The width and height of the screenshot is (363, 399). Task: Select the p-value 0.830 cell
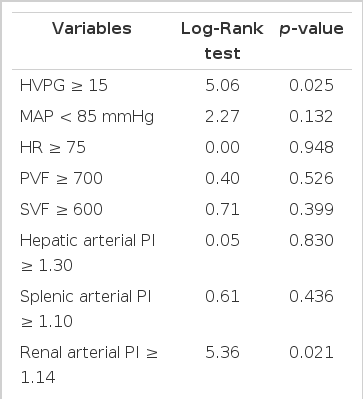click(311, 240)
